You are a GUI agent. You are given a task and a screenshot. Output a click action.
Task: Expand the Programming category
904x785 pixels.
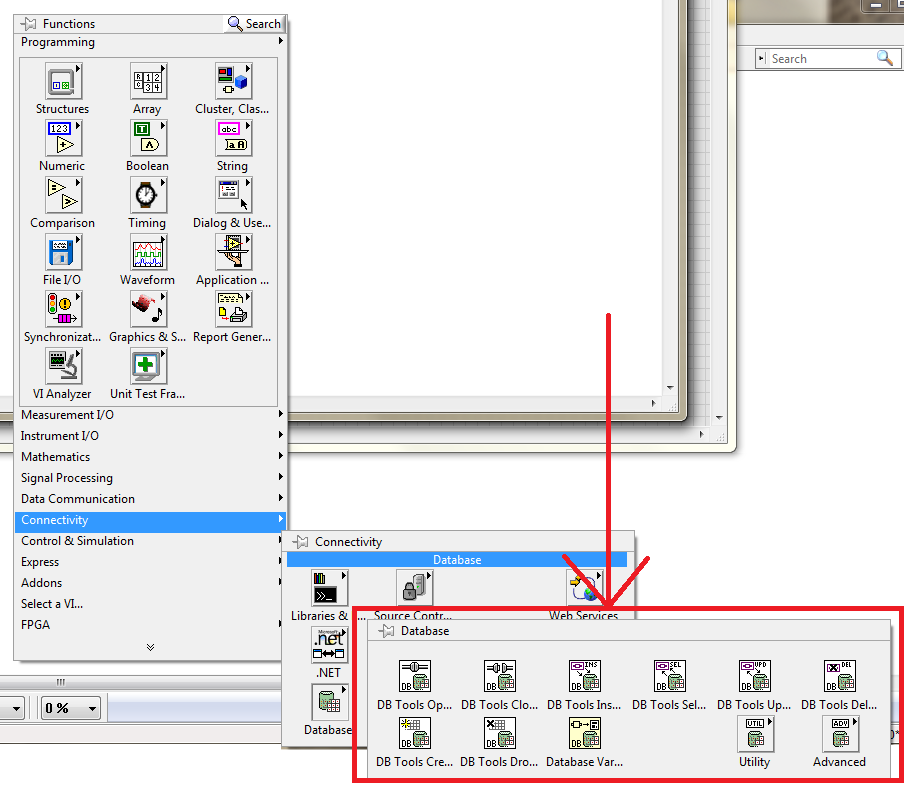coord(150,42)
